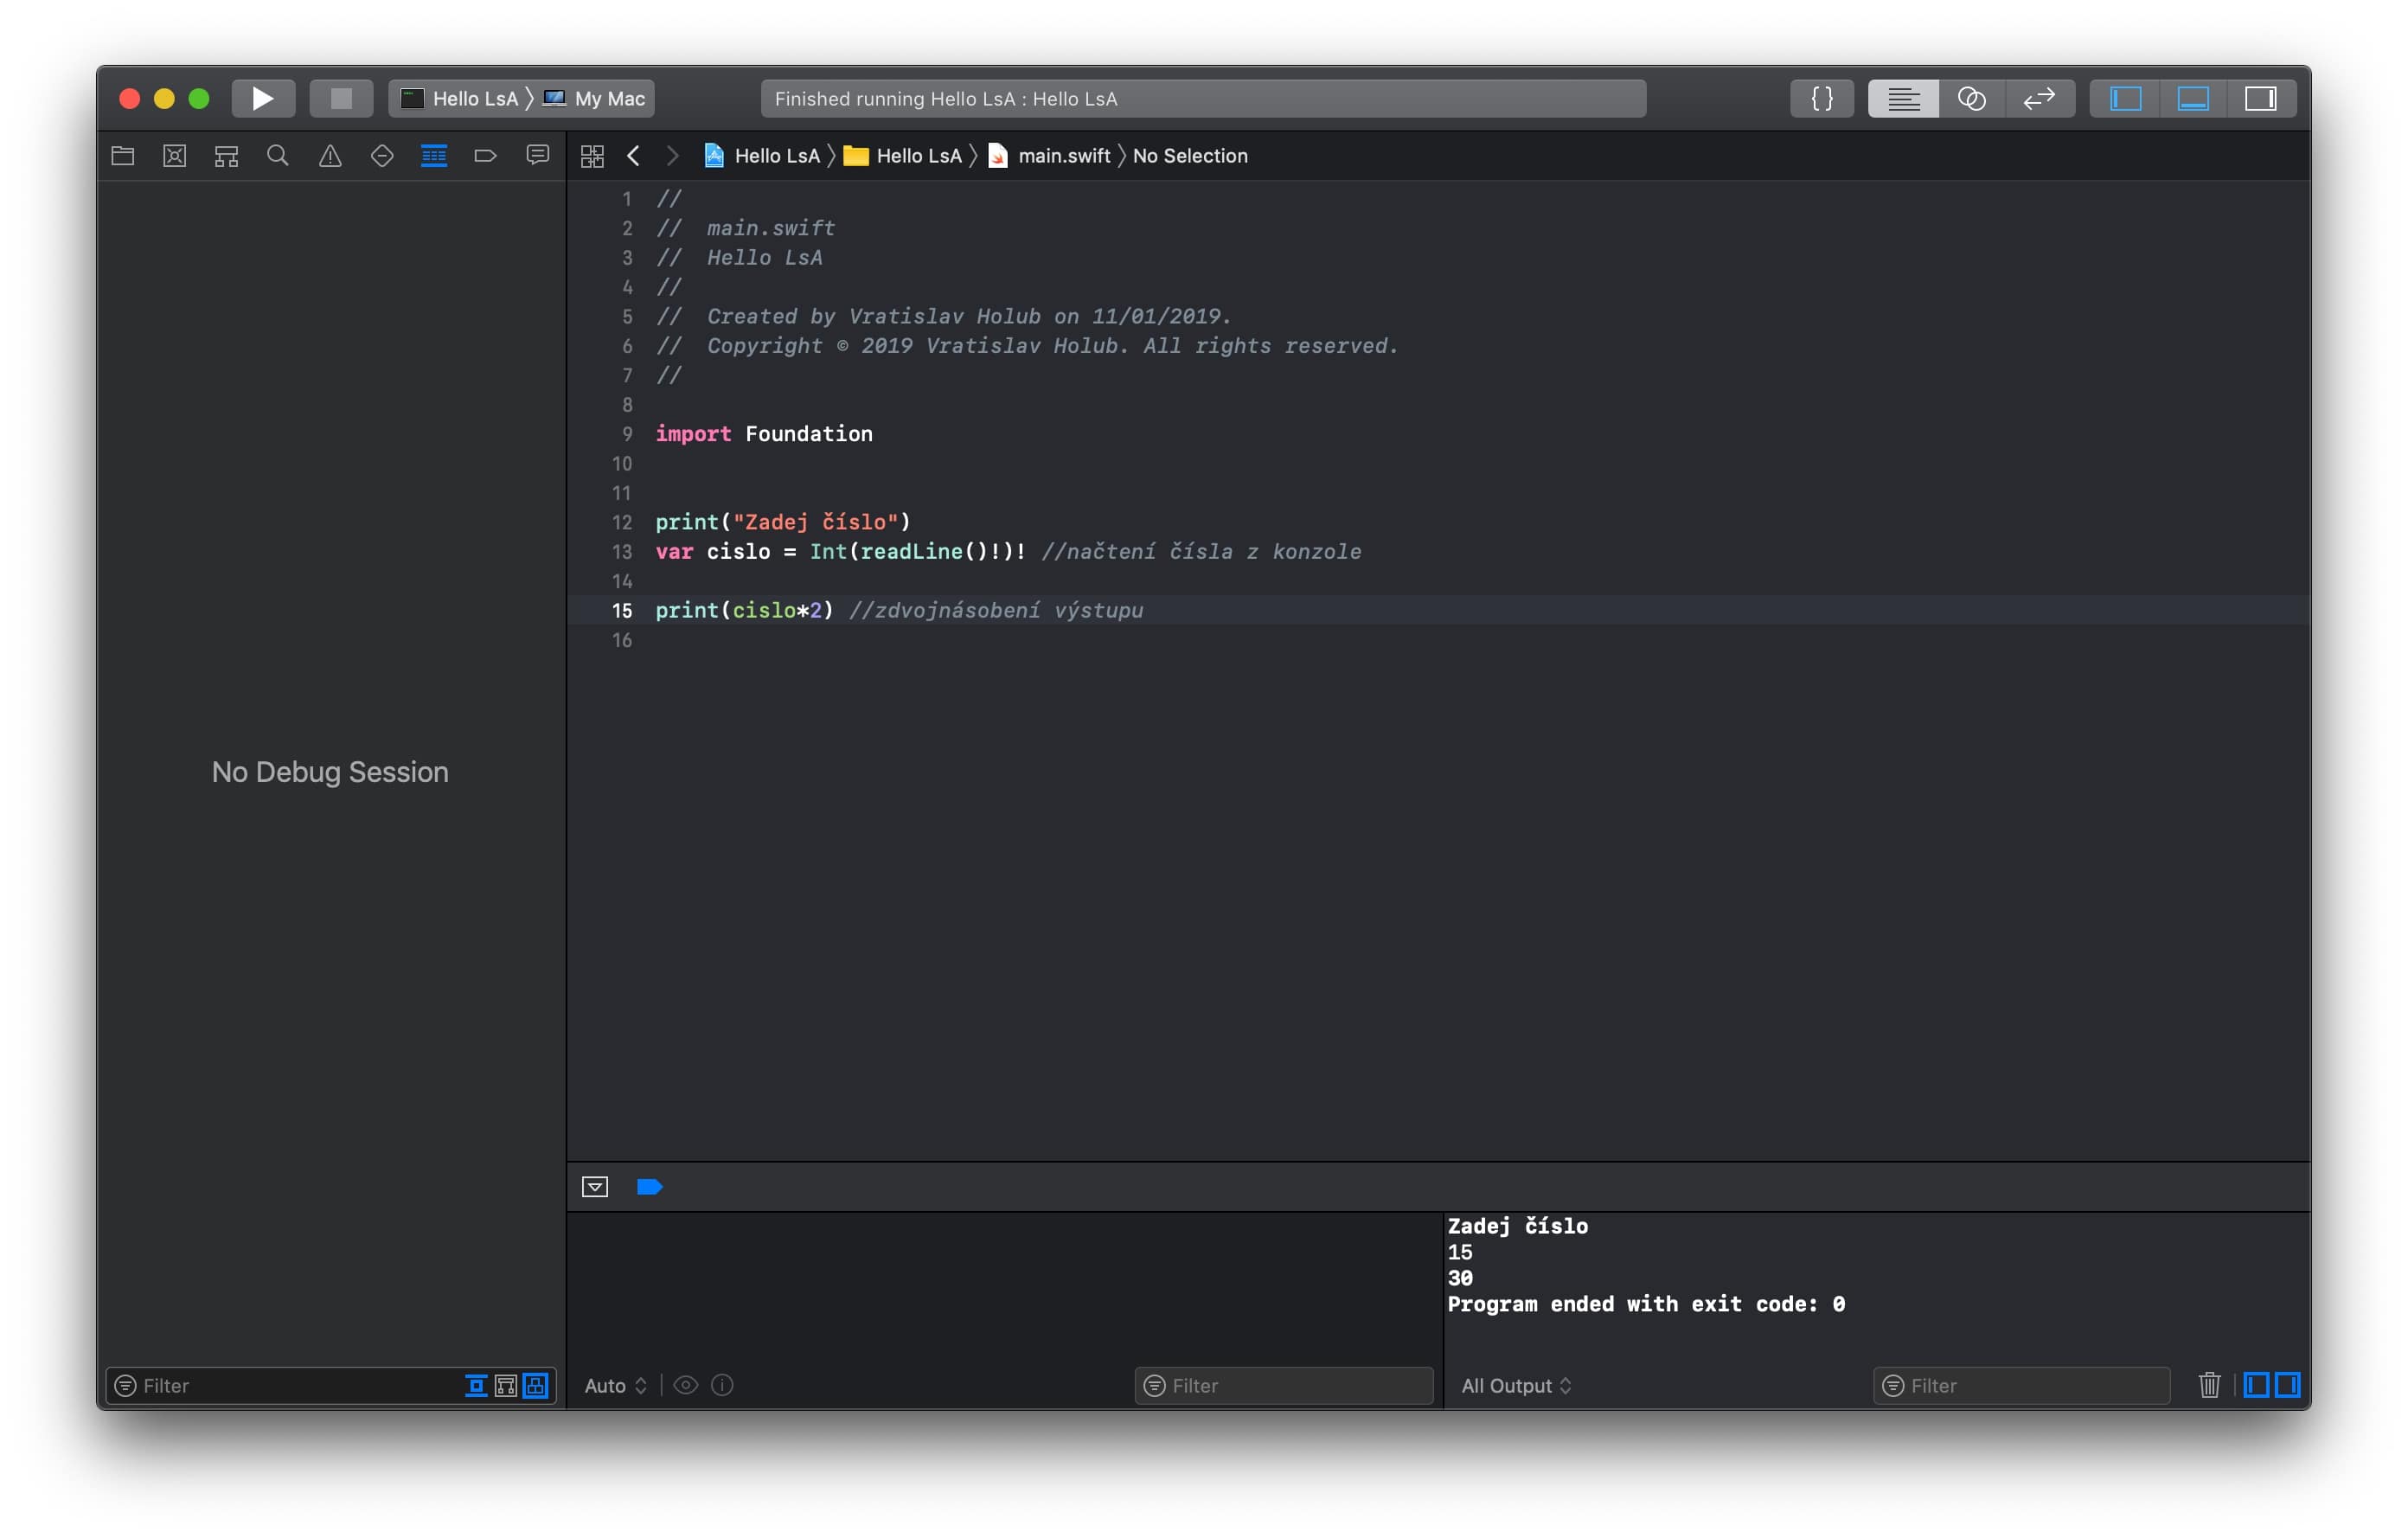Image resolution: width=2408 pixels, height=1538 pixels.
Task: Open the Breakpoint navigator icon
Action: click(485, 156)
